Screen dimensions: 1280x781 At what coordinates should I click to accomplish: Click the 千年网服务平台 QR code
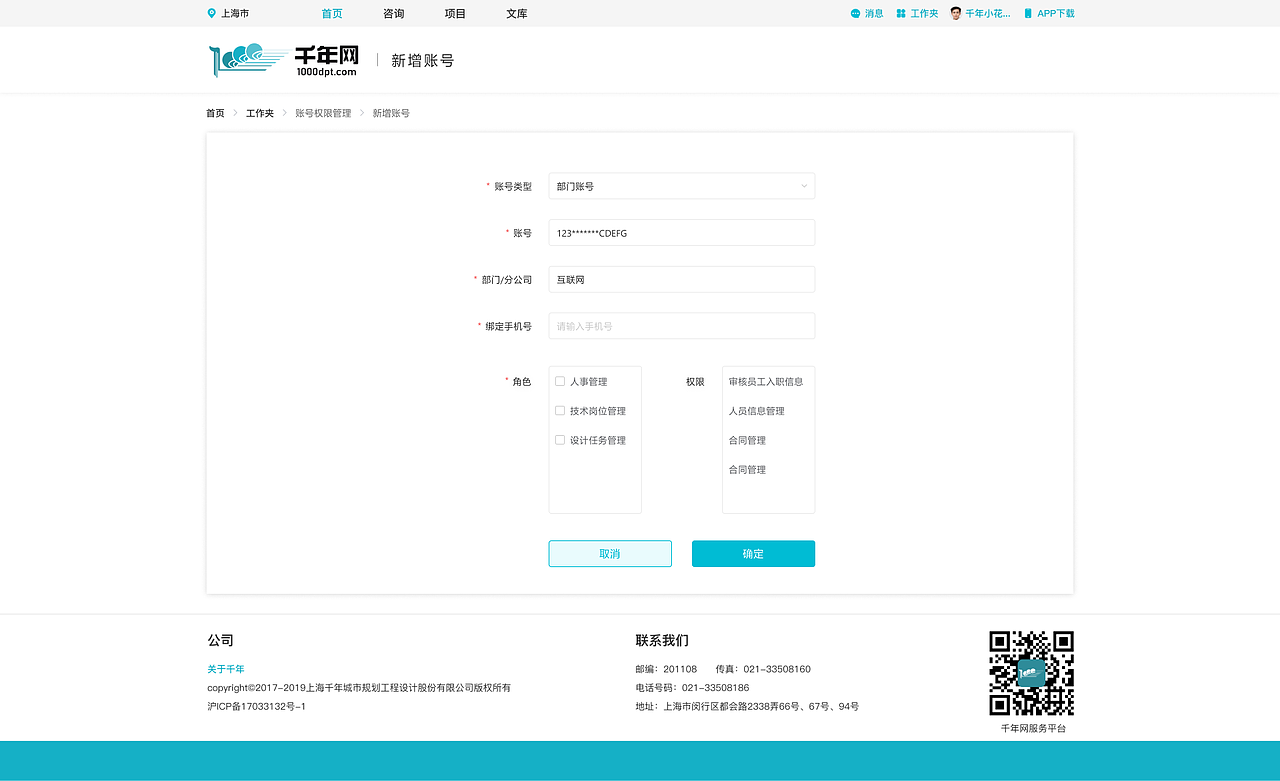[x=1032, y=673]
